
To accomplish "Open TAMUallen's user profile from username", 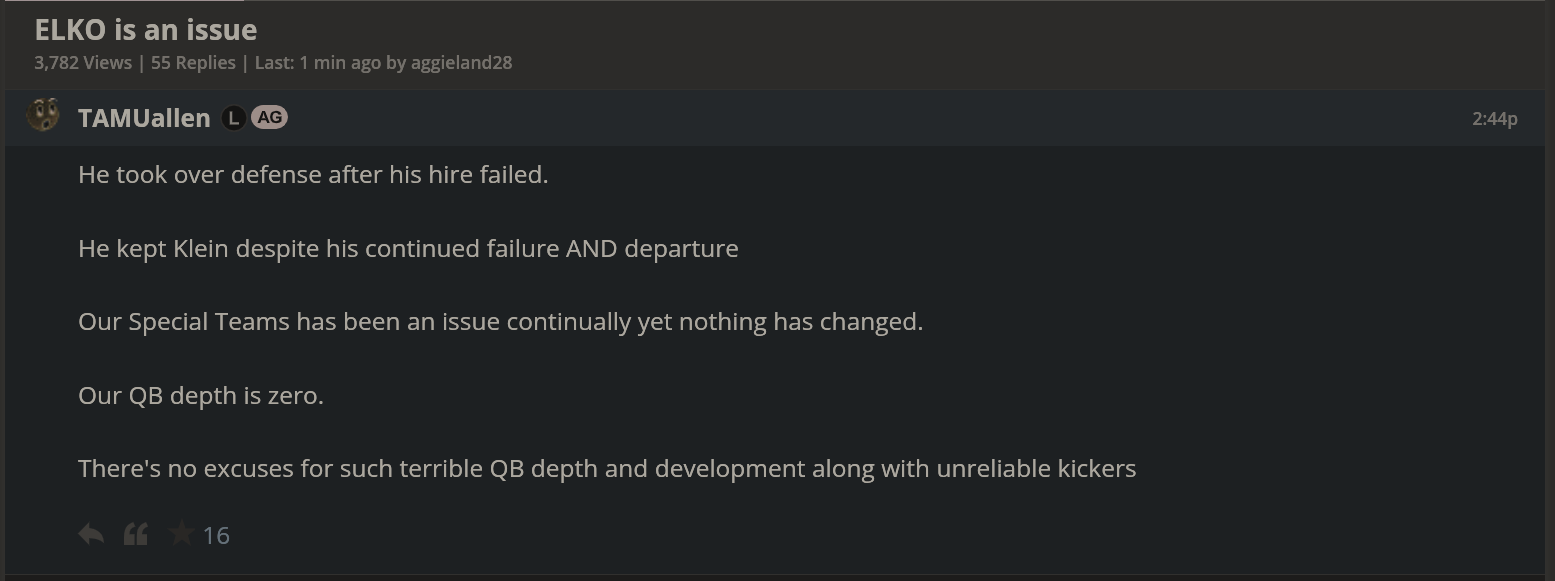I will point(144,118).
